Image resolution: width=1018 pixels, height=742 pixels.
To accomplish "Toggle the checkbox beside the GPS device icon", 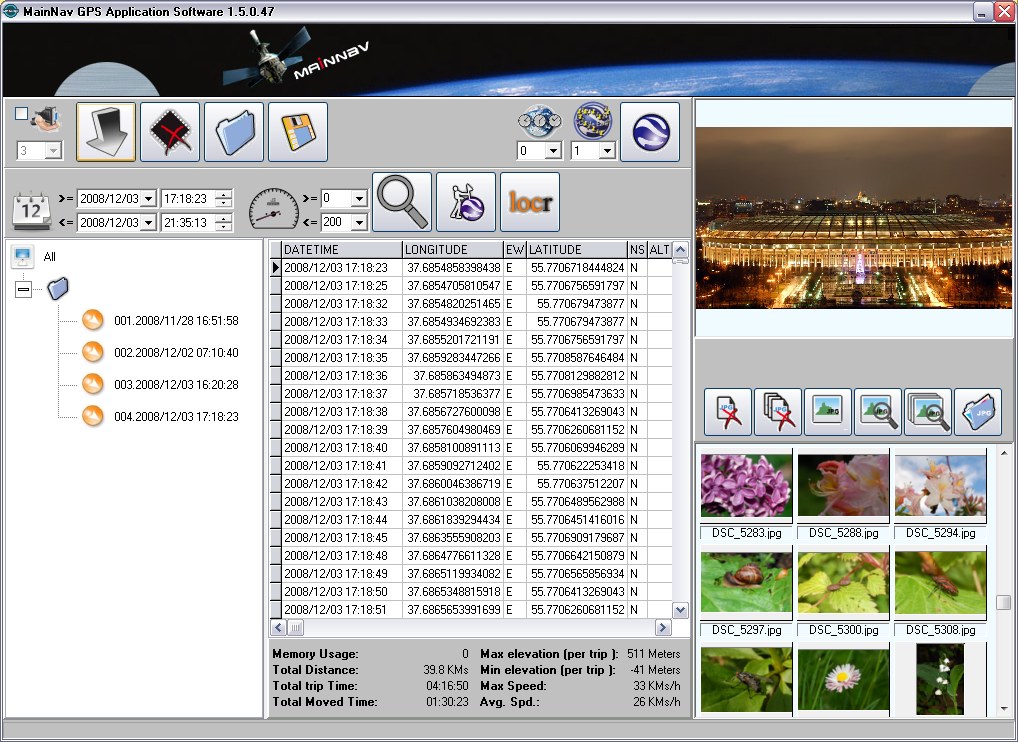I will click(x=21, y=113).
